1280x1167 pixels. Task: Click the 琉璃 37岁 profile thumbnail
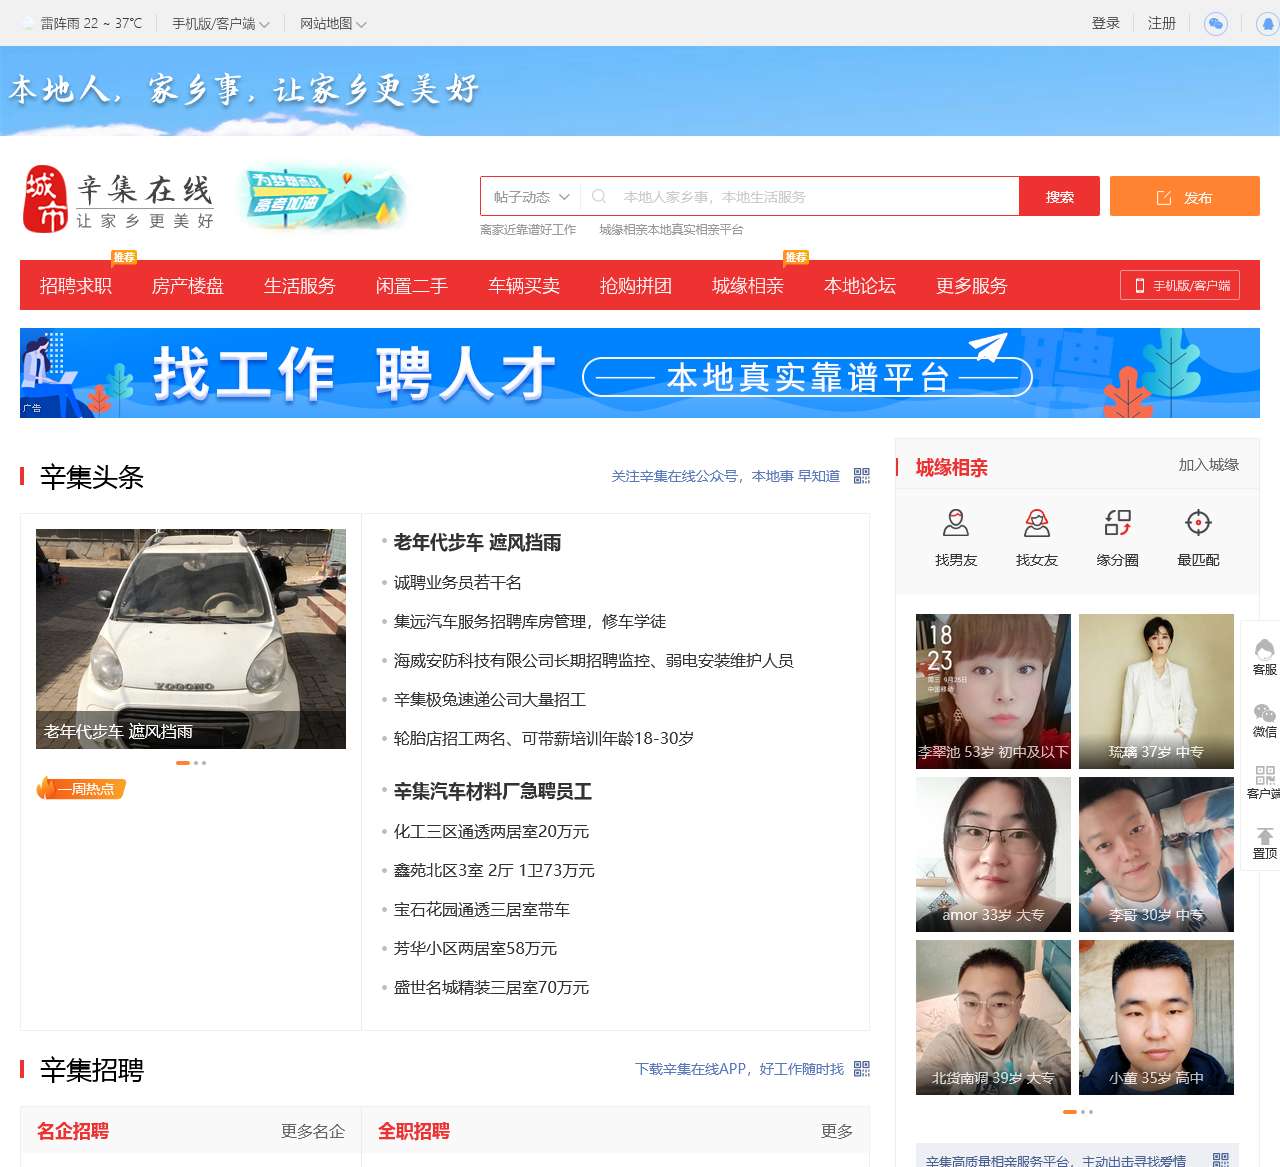point(1156,691)
